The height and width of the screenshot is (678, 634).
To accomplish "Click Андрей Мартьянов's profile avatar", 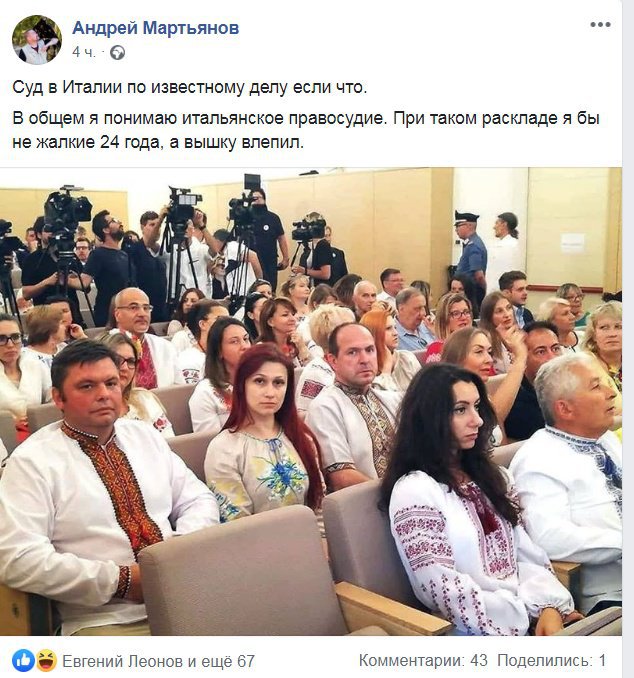I will pos(37,40).
